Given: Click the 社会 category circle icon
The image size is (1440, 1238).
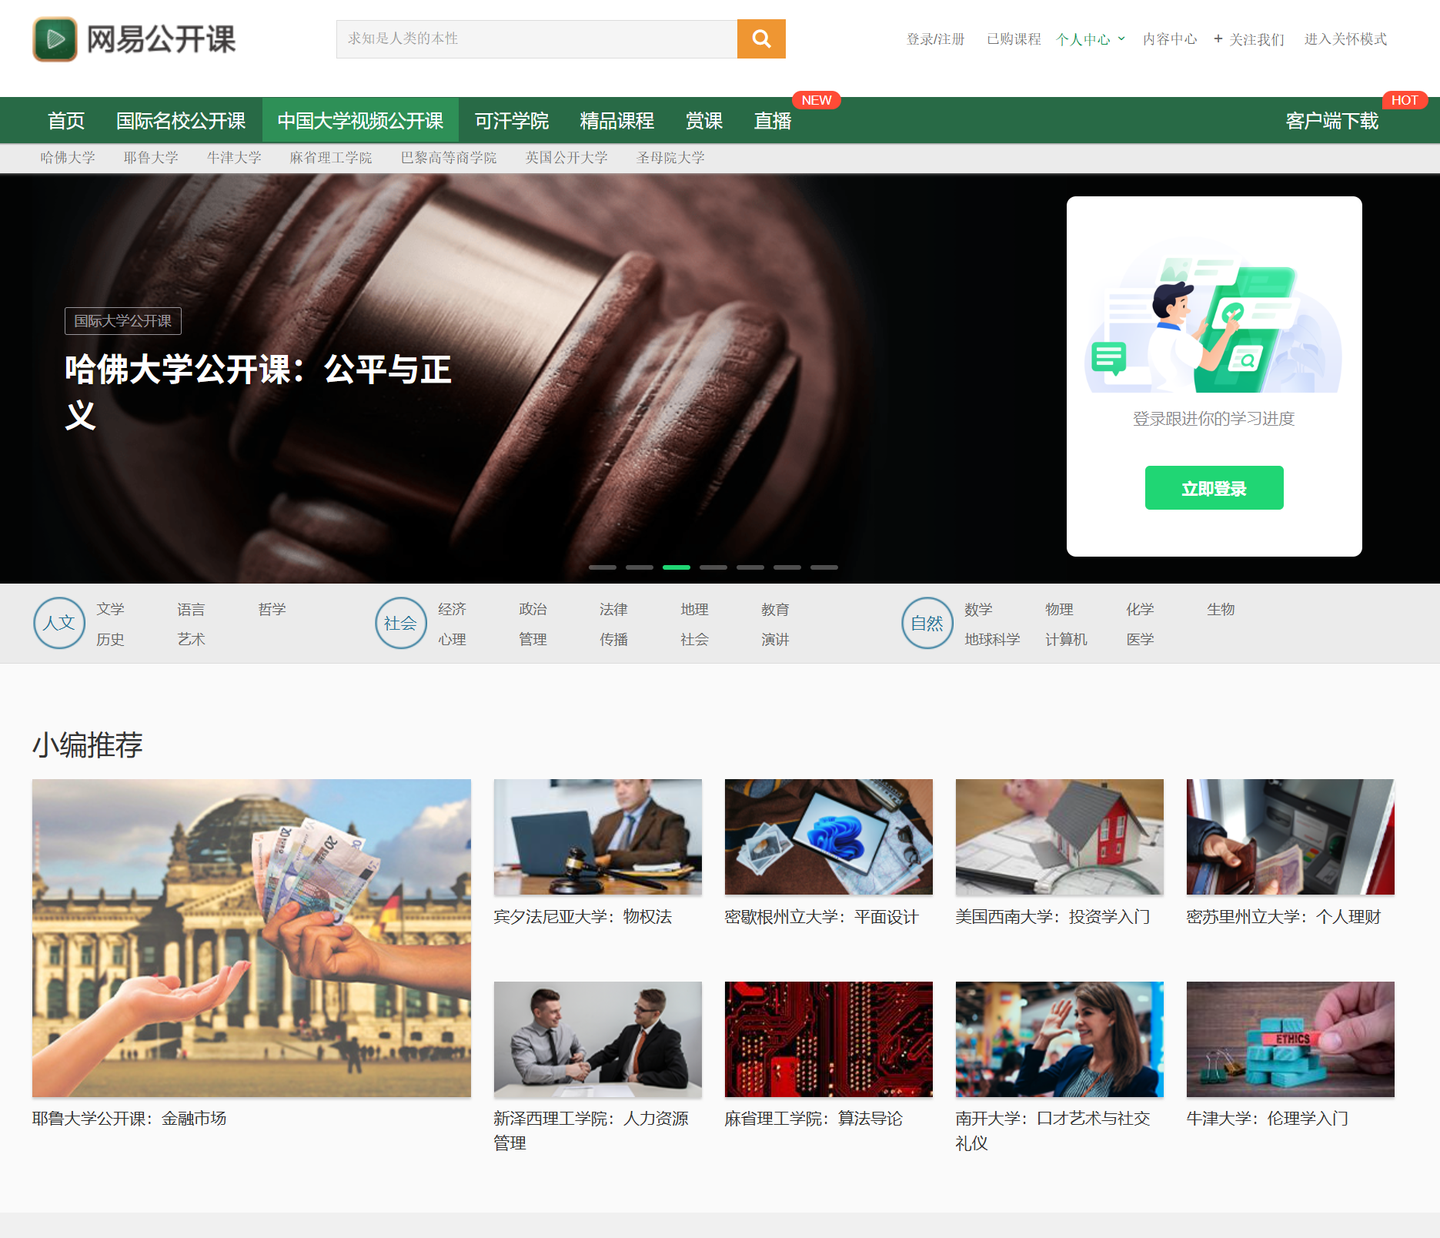Looking at the screenshot, I should pos(401,623).
